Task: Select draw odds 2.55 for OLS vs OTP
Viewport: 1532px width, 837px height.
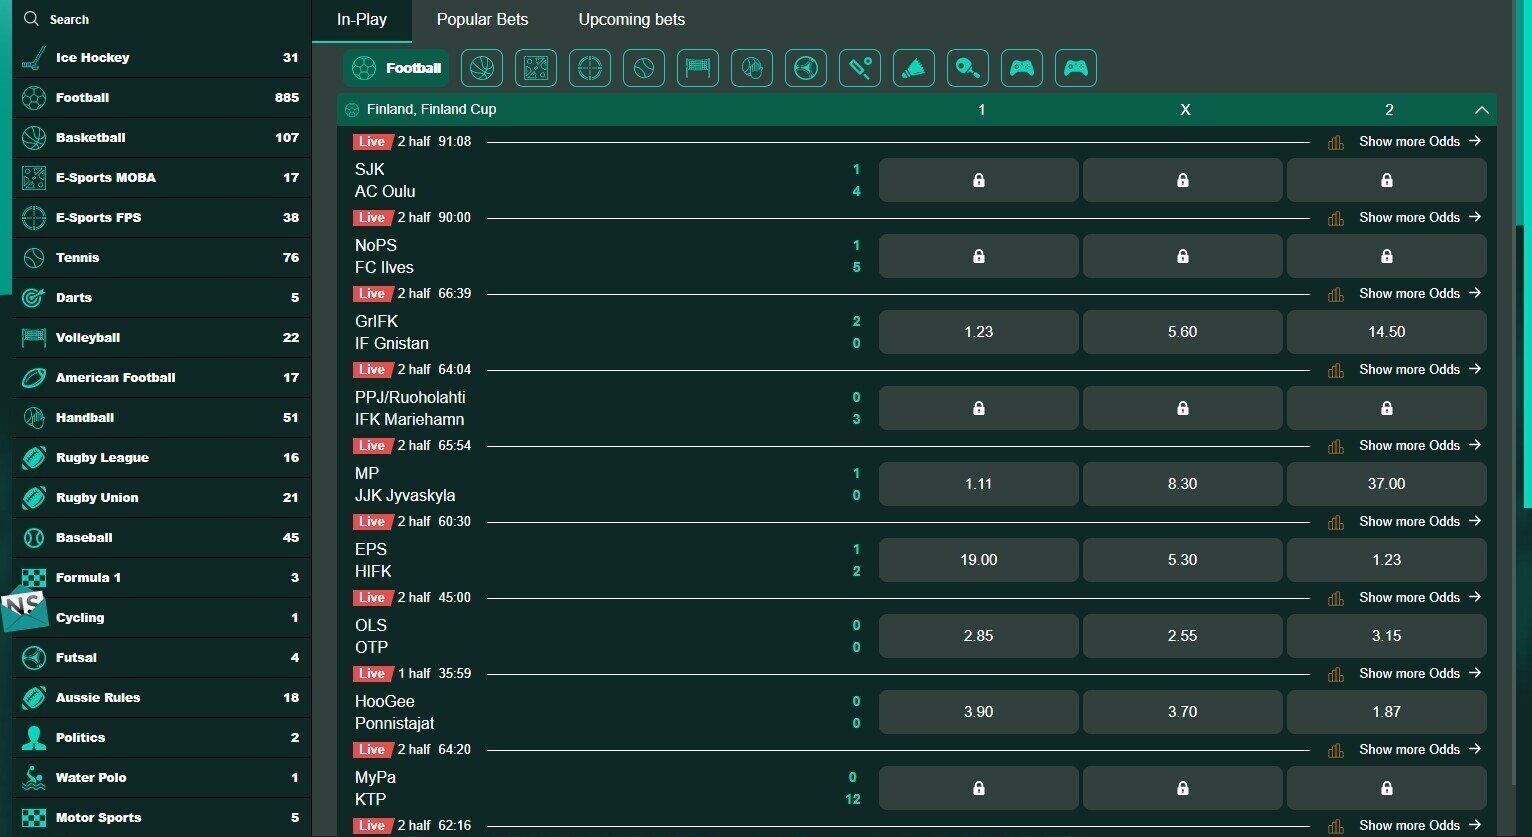Action: [x=1183, y=636]
